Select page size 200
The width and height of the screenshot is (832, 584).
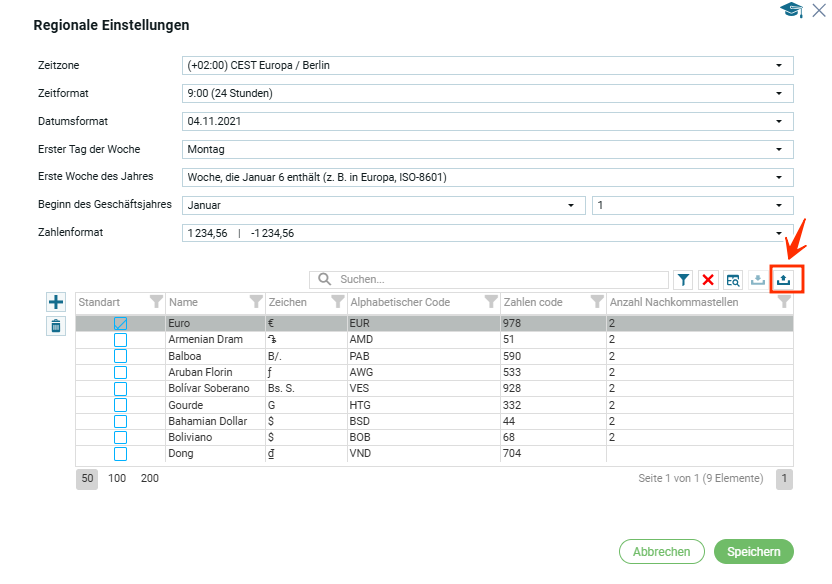coord(150,479)
